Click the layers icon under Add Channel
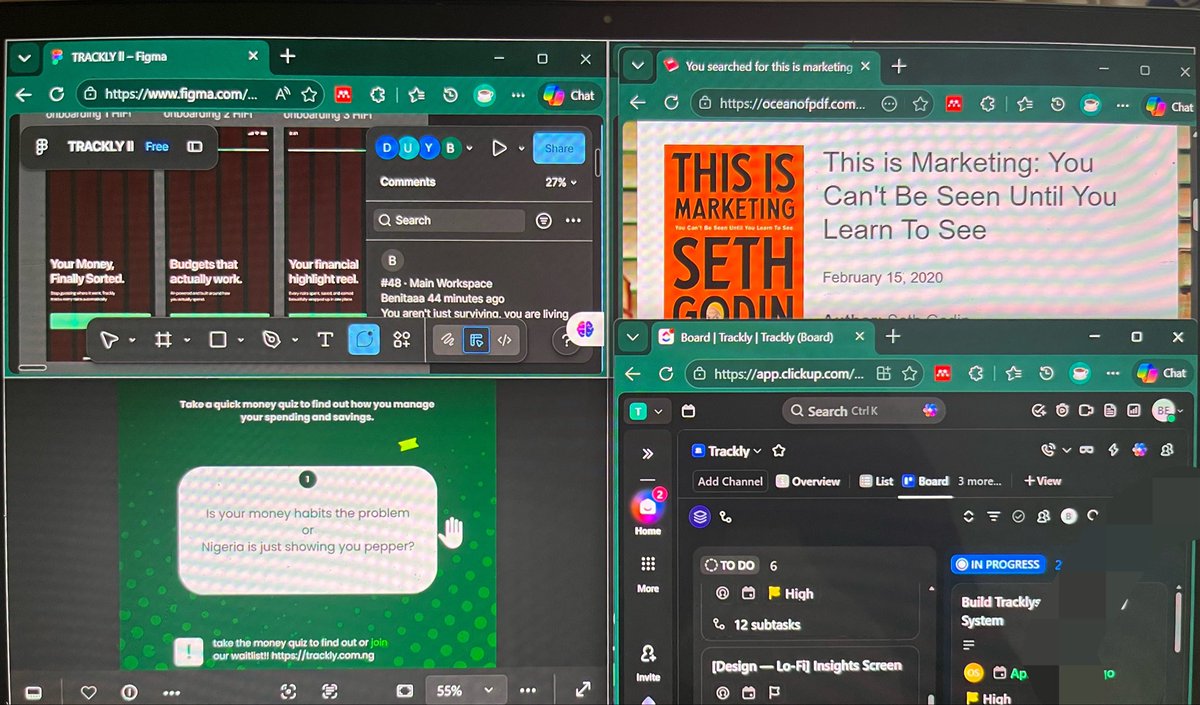The height and width of the screenshot is (705, 1200). point(699,516)
